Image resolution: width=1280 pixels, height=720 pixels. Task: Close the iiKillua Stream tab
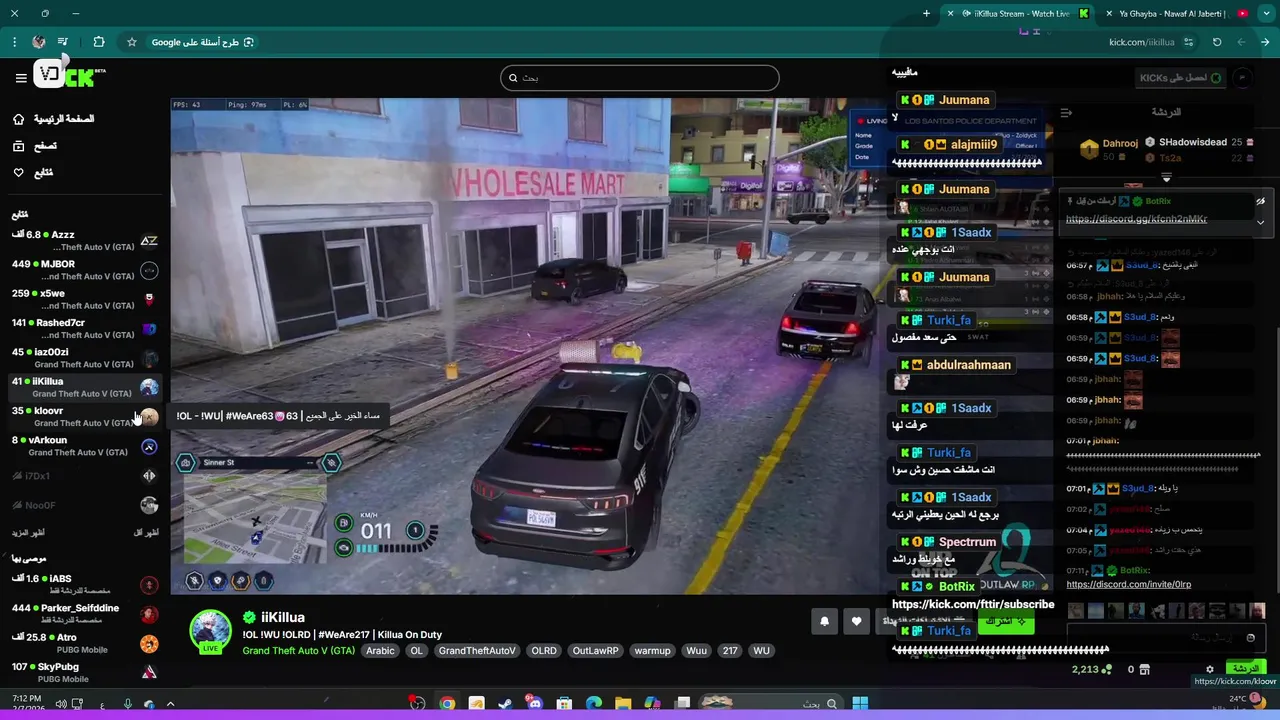pos(952,14)
